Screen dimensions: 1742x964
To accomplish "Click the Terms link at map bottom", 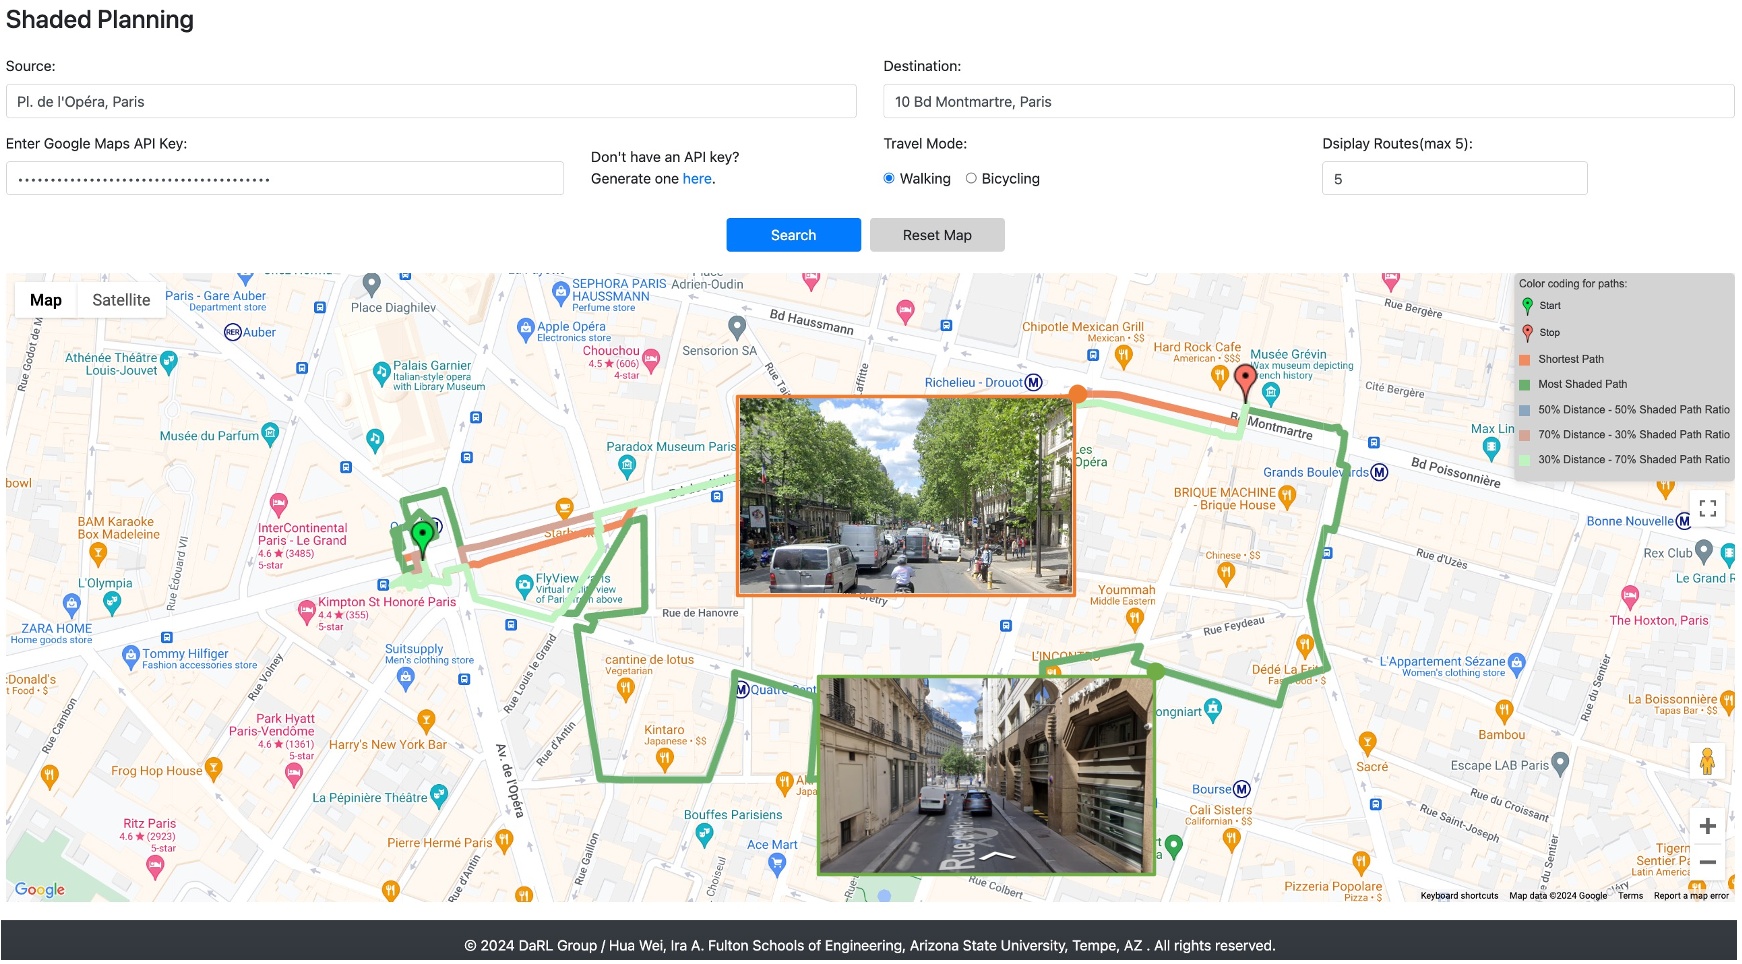I will [1629, 896].
